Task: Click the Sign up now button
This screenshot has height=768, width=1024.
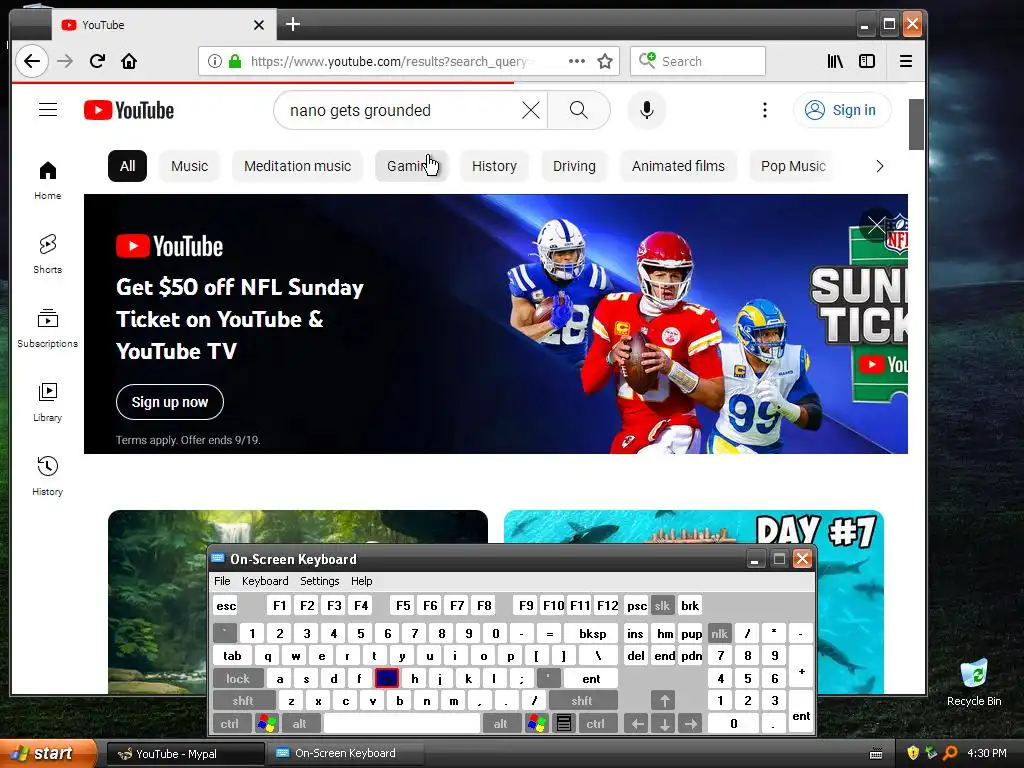Action: [x=170, y=402]
